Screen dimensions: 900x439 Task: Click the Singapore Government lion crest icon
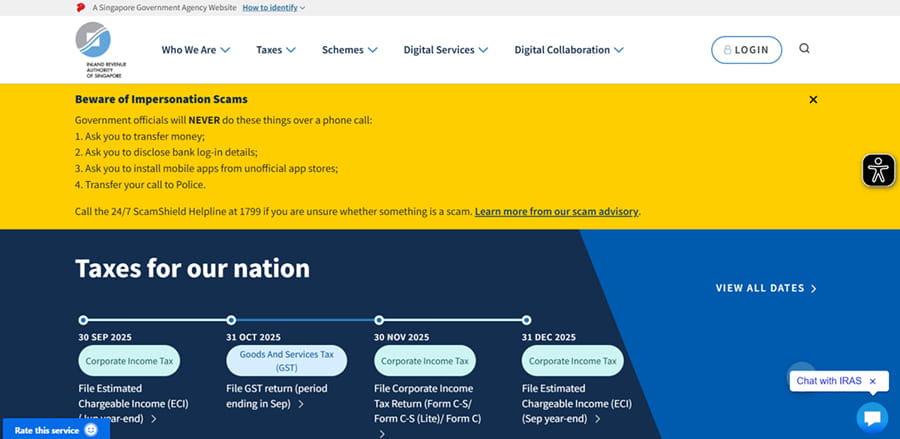tap(80, 7)
